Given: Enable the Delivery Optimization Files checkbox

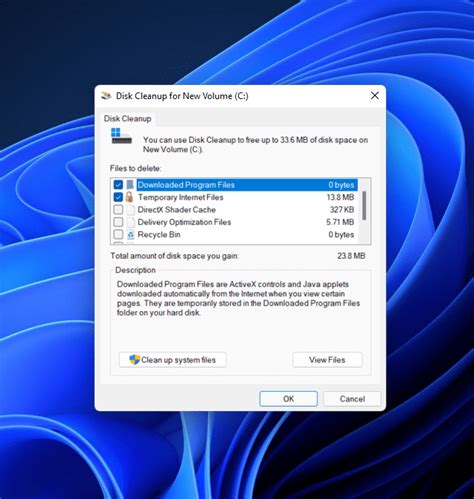Looking at the screenshot, I should (118, 222).
